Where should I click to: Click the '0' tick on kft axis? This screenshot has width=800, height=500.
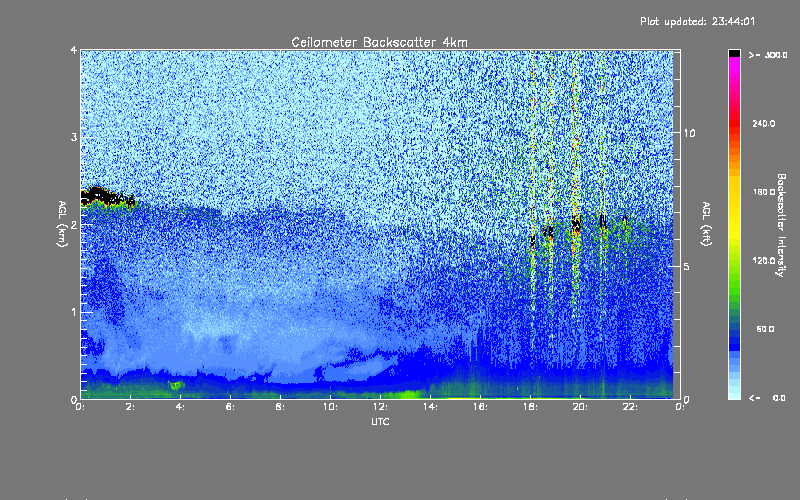click(687, 399)
